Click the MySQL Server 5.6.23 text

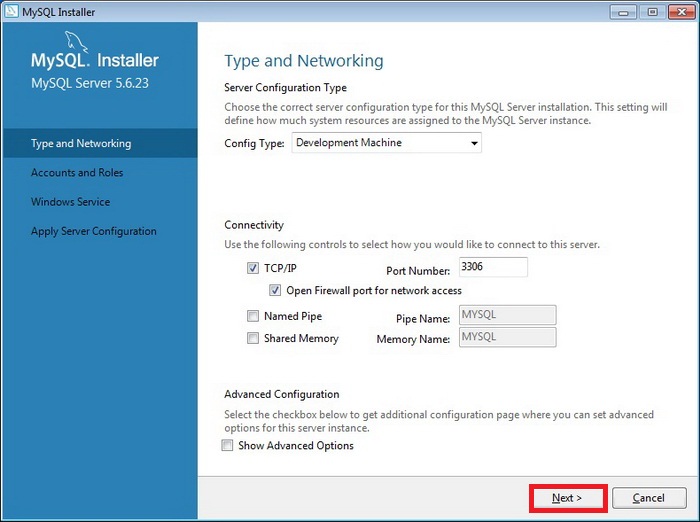[90, 83]
